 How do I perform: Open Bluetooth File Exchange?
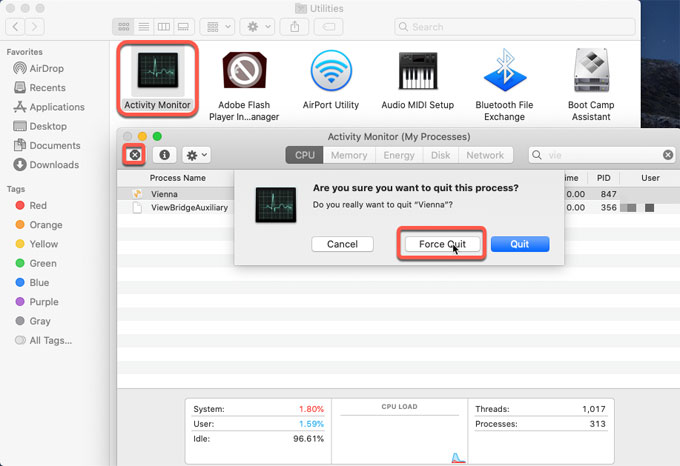pyautogui.click(x=504, y=72)
